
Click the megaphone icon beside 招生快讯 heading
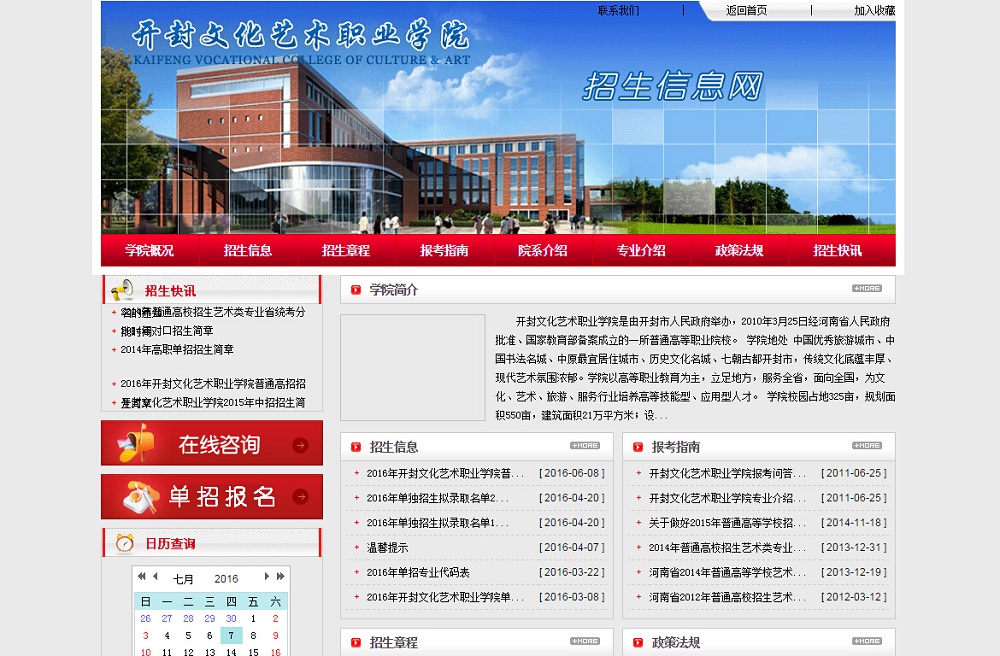tap(122, 290)
